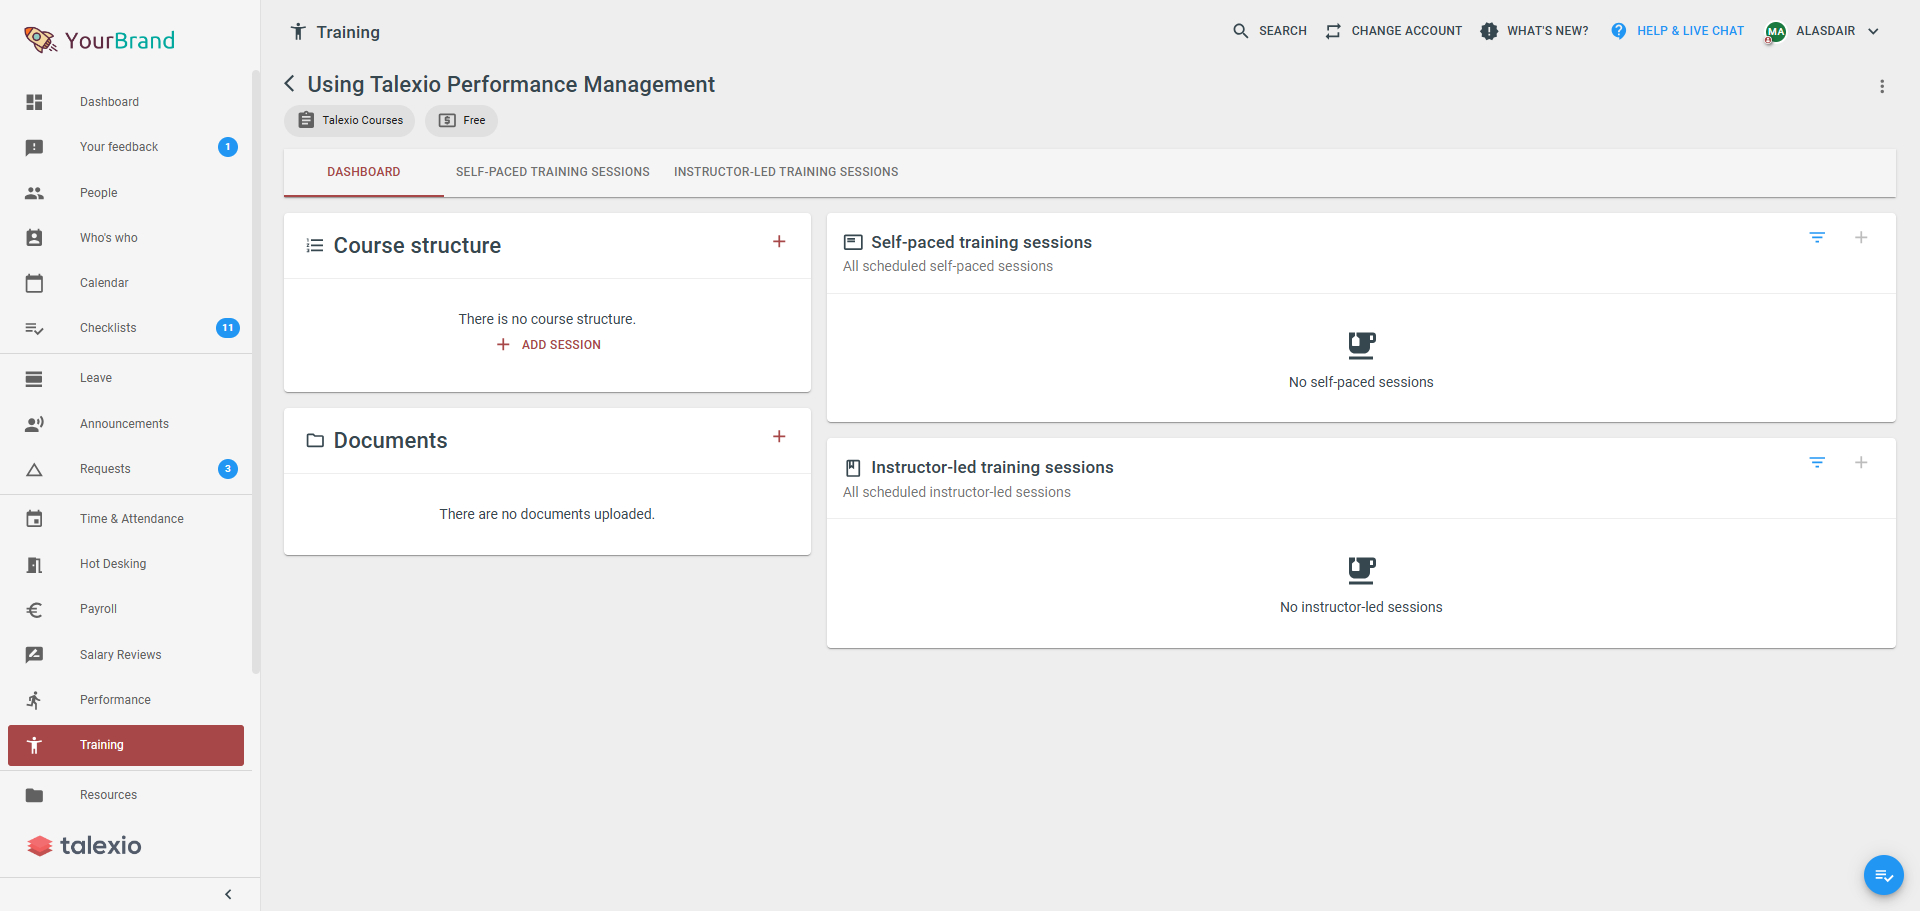
Task: Open the Calendar icon in sidebar
Action: pos(34,283)
